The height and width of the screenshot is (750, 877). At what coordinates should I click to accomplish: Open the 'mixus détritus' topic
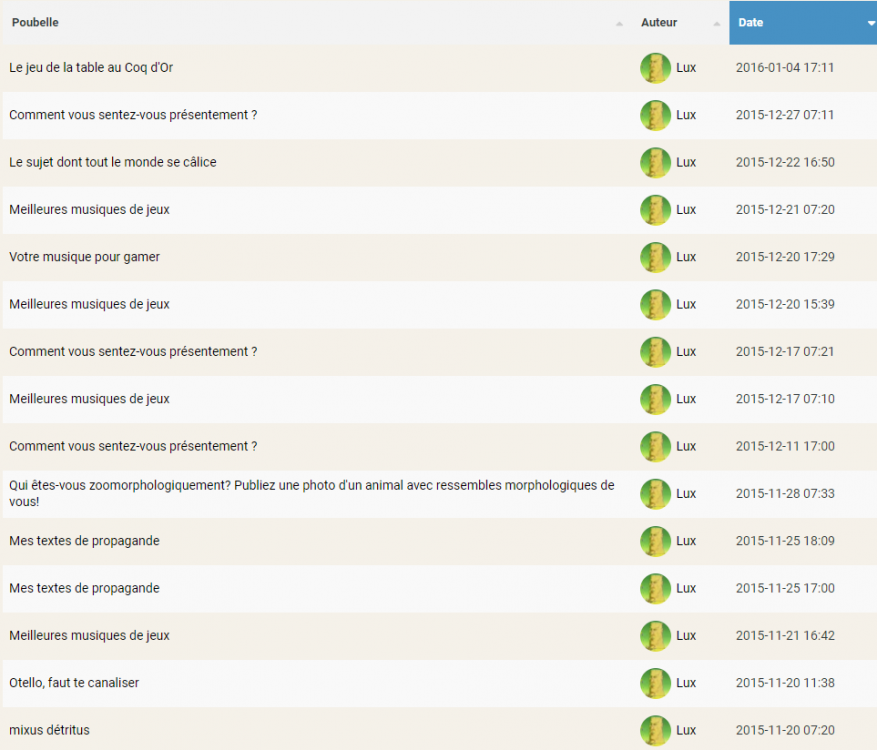[x=49, y=730]
